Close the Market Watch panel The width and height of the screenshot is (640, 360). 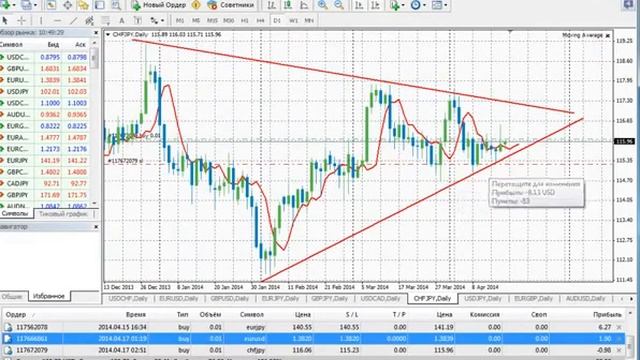(96, 33)
